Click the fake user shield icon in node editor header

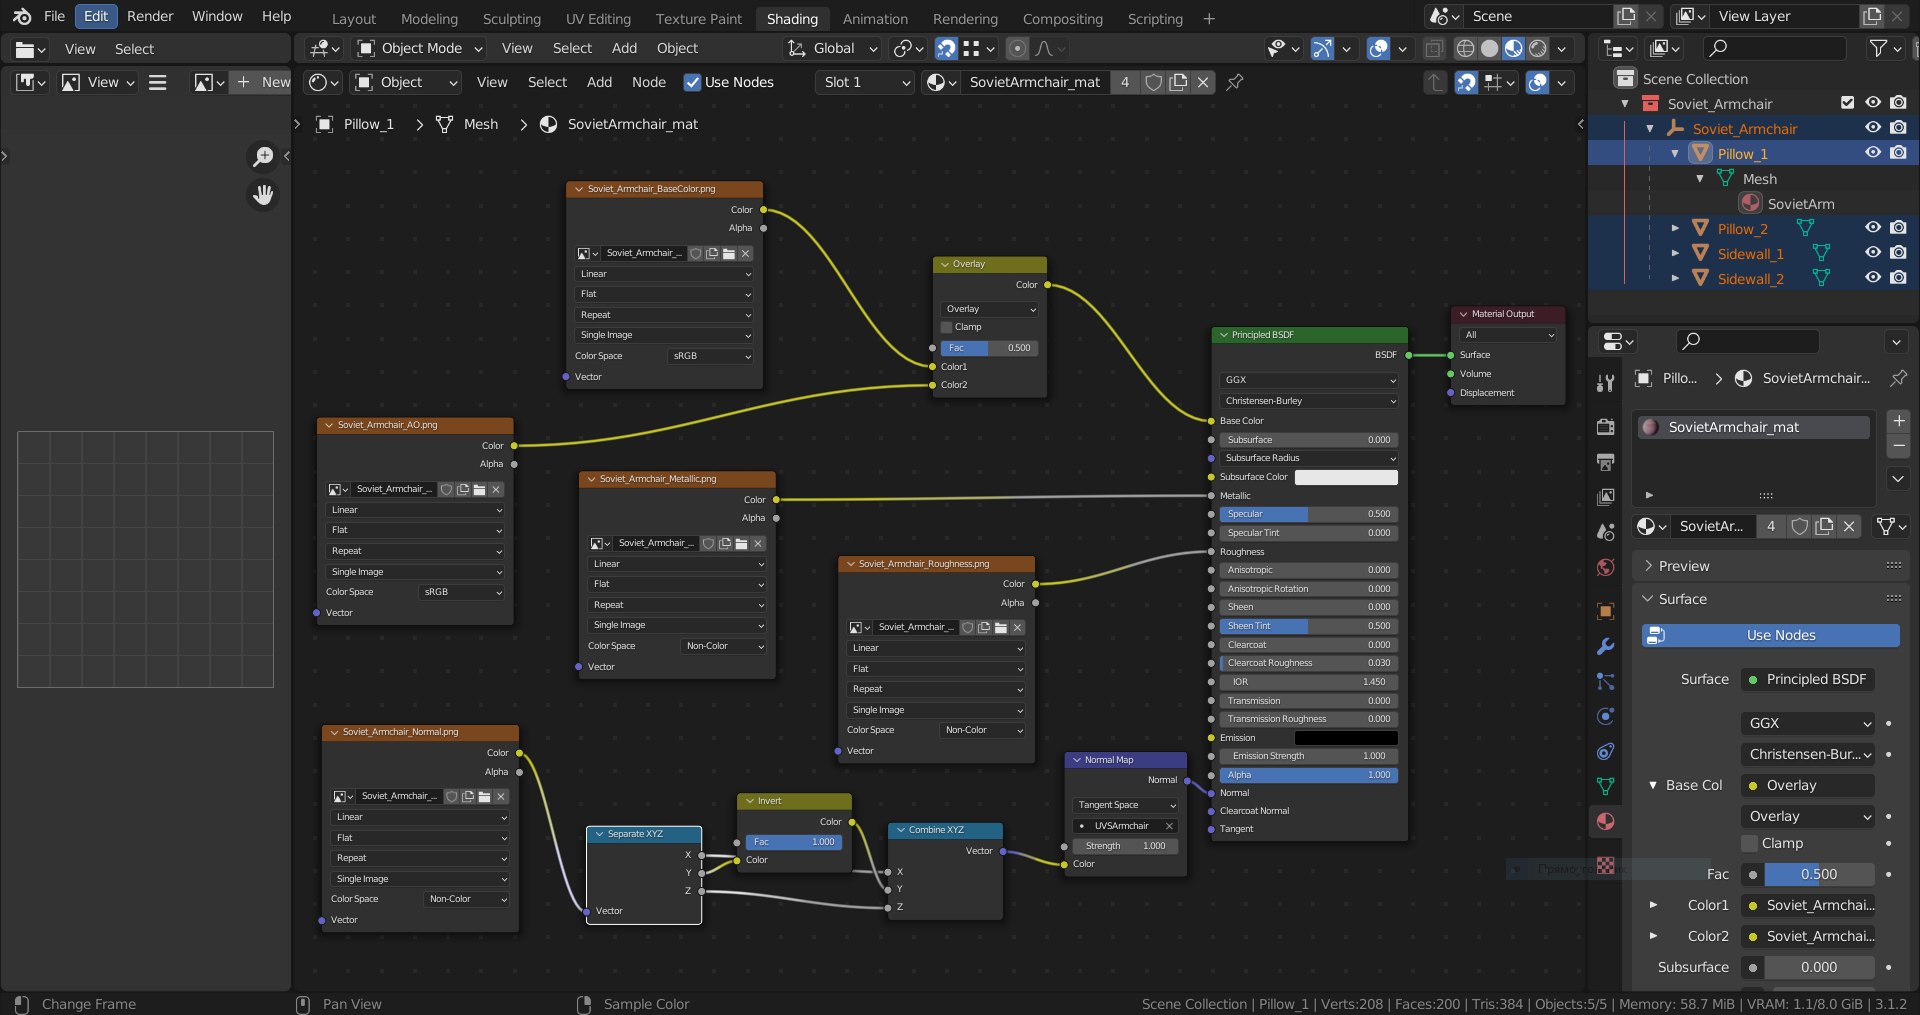coord(1153,82)
